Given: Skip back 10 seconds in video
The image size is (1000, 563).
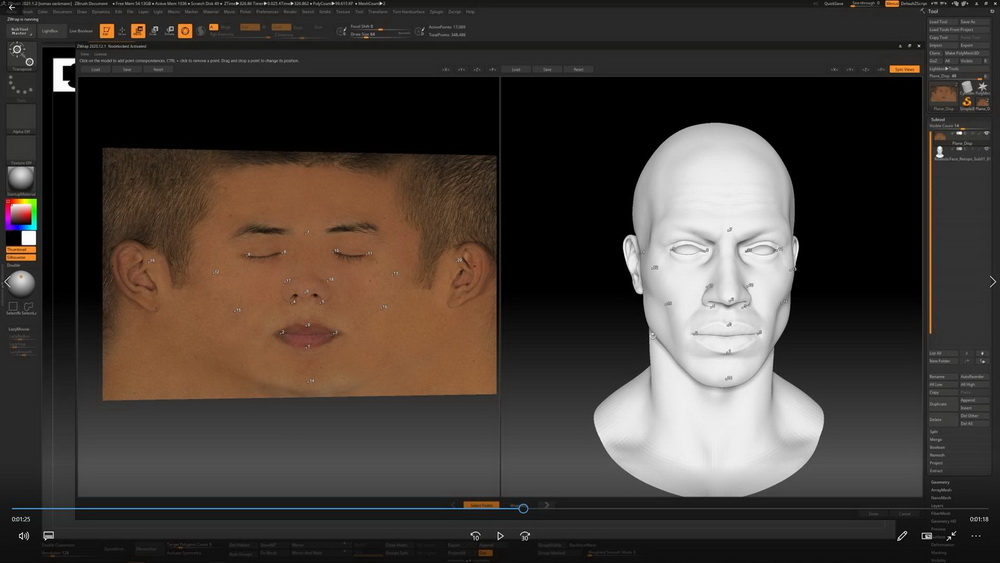Looking at the screenshot, I should pos(475,536).
